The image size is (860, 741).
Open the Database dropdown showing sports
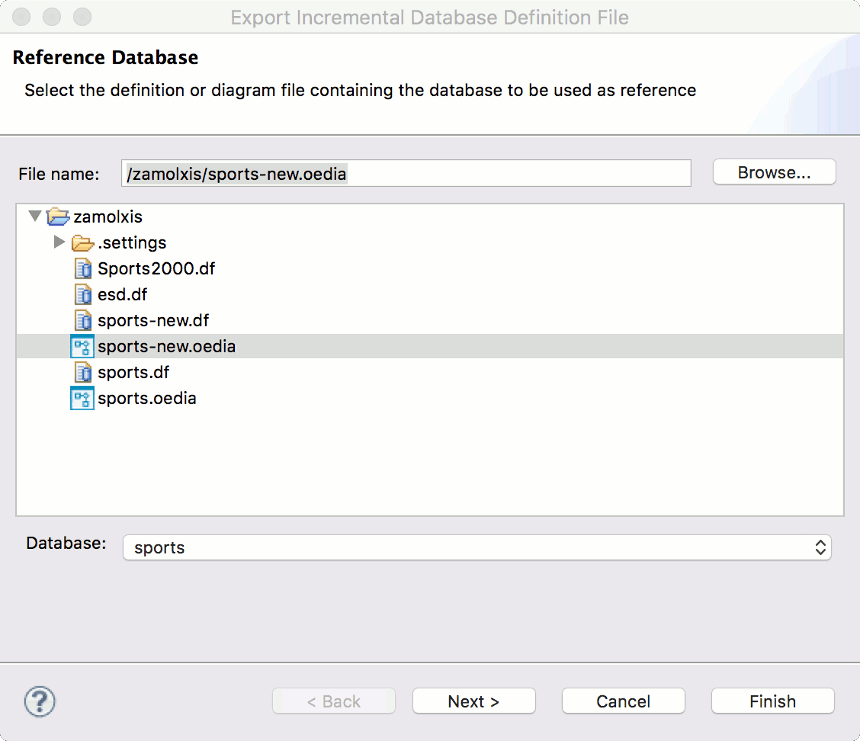476,548
